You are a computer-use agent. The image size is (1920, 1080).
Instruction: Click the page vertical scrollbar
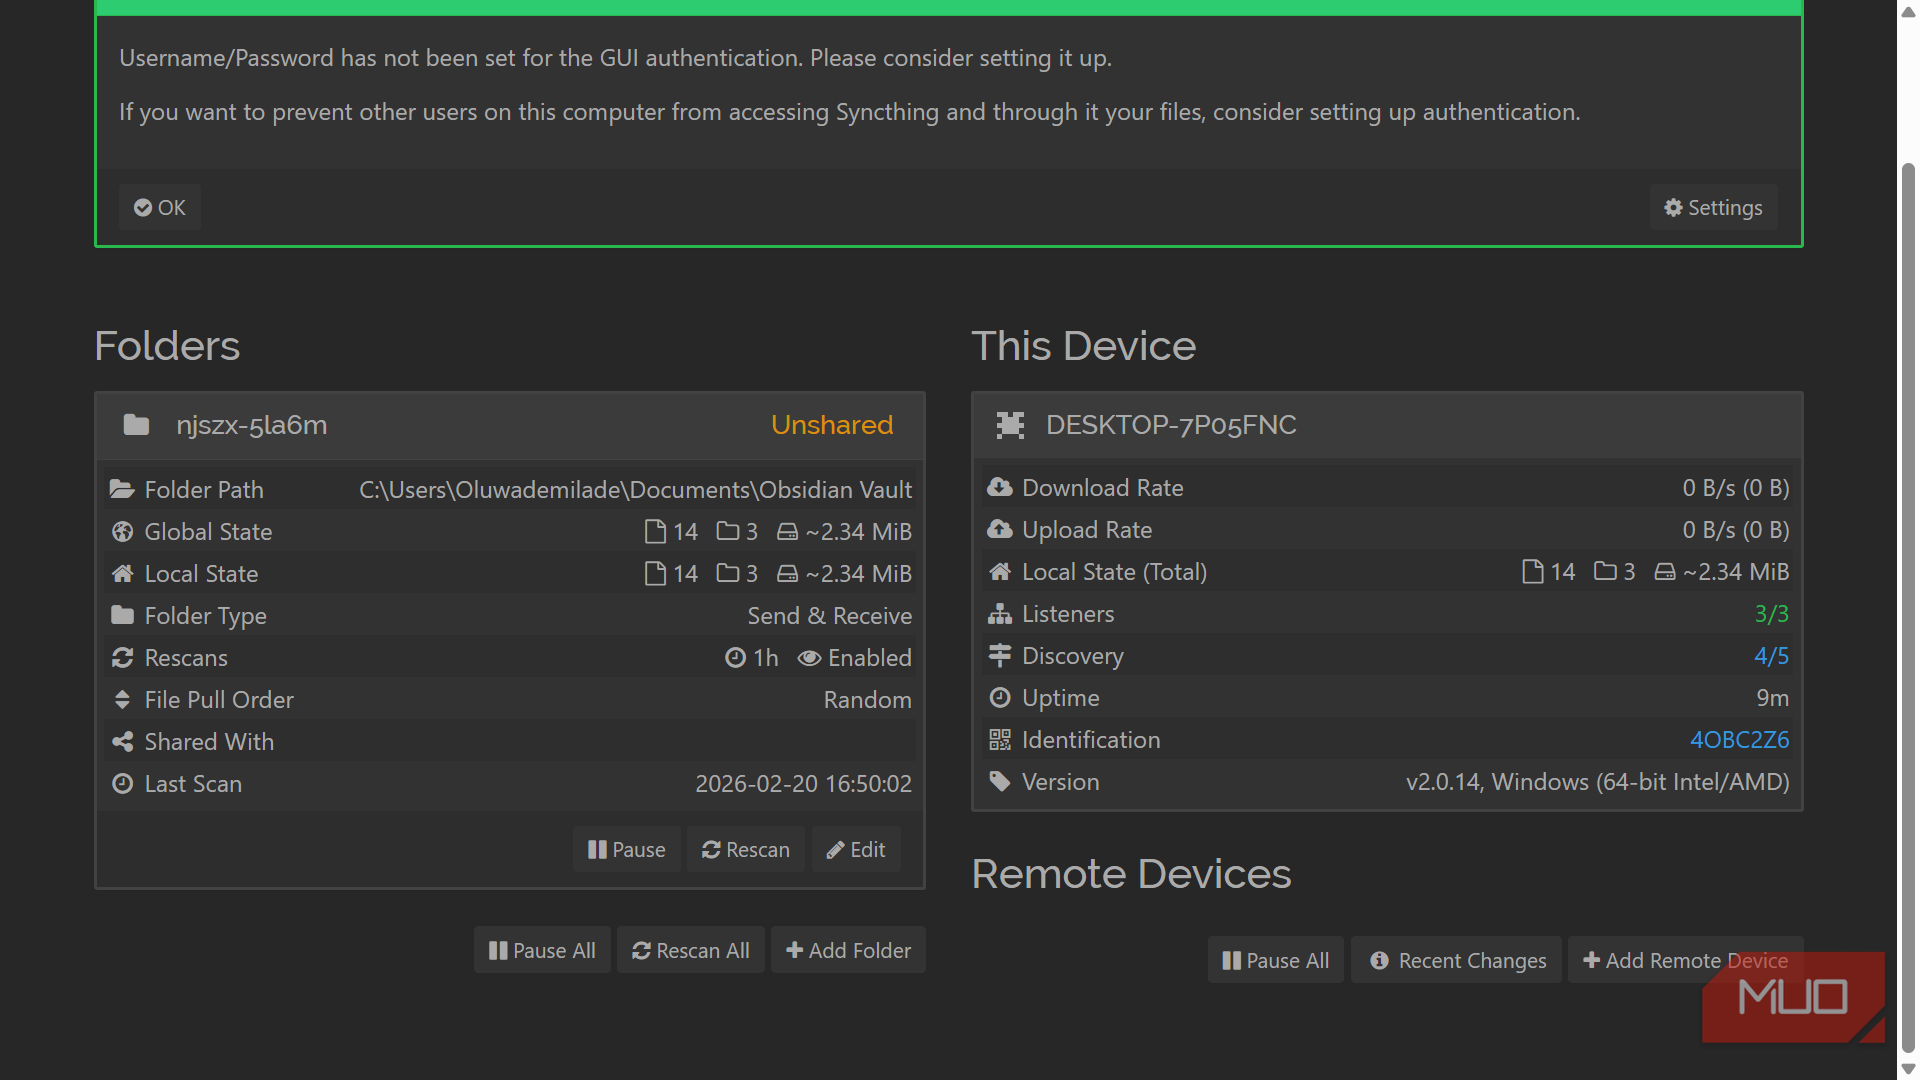[1908, 607]
